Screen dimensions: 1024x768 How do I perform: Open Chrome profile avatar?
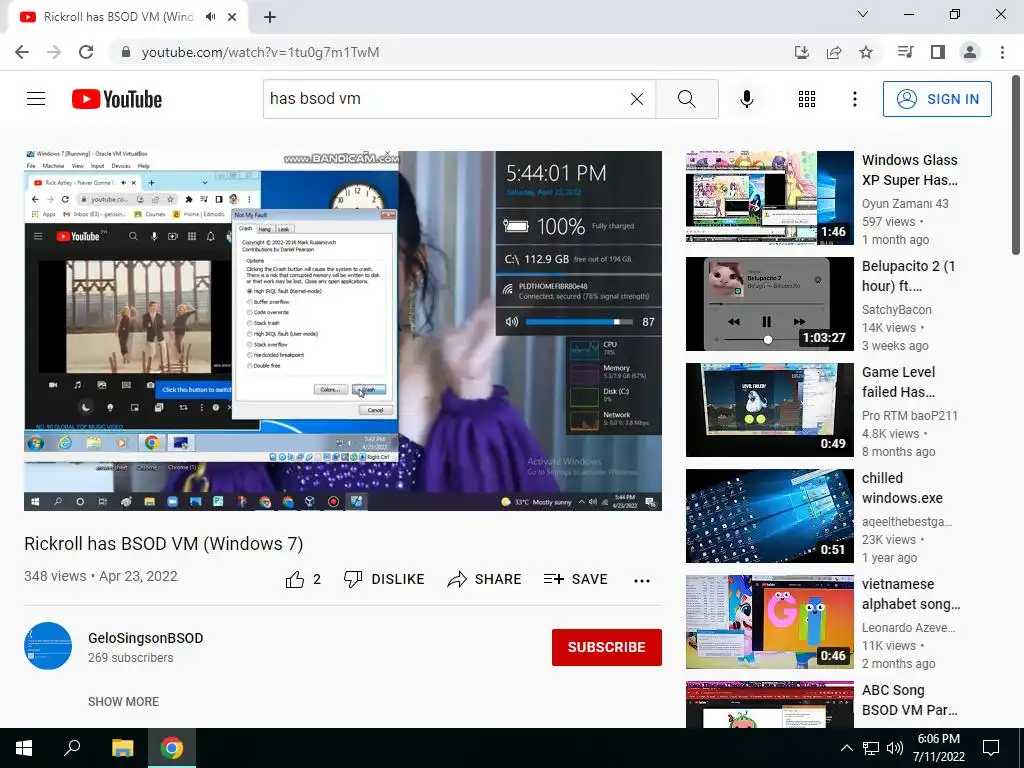970,52
